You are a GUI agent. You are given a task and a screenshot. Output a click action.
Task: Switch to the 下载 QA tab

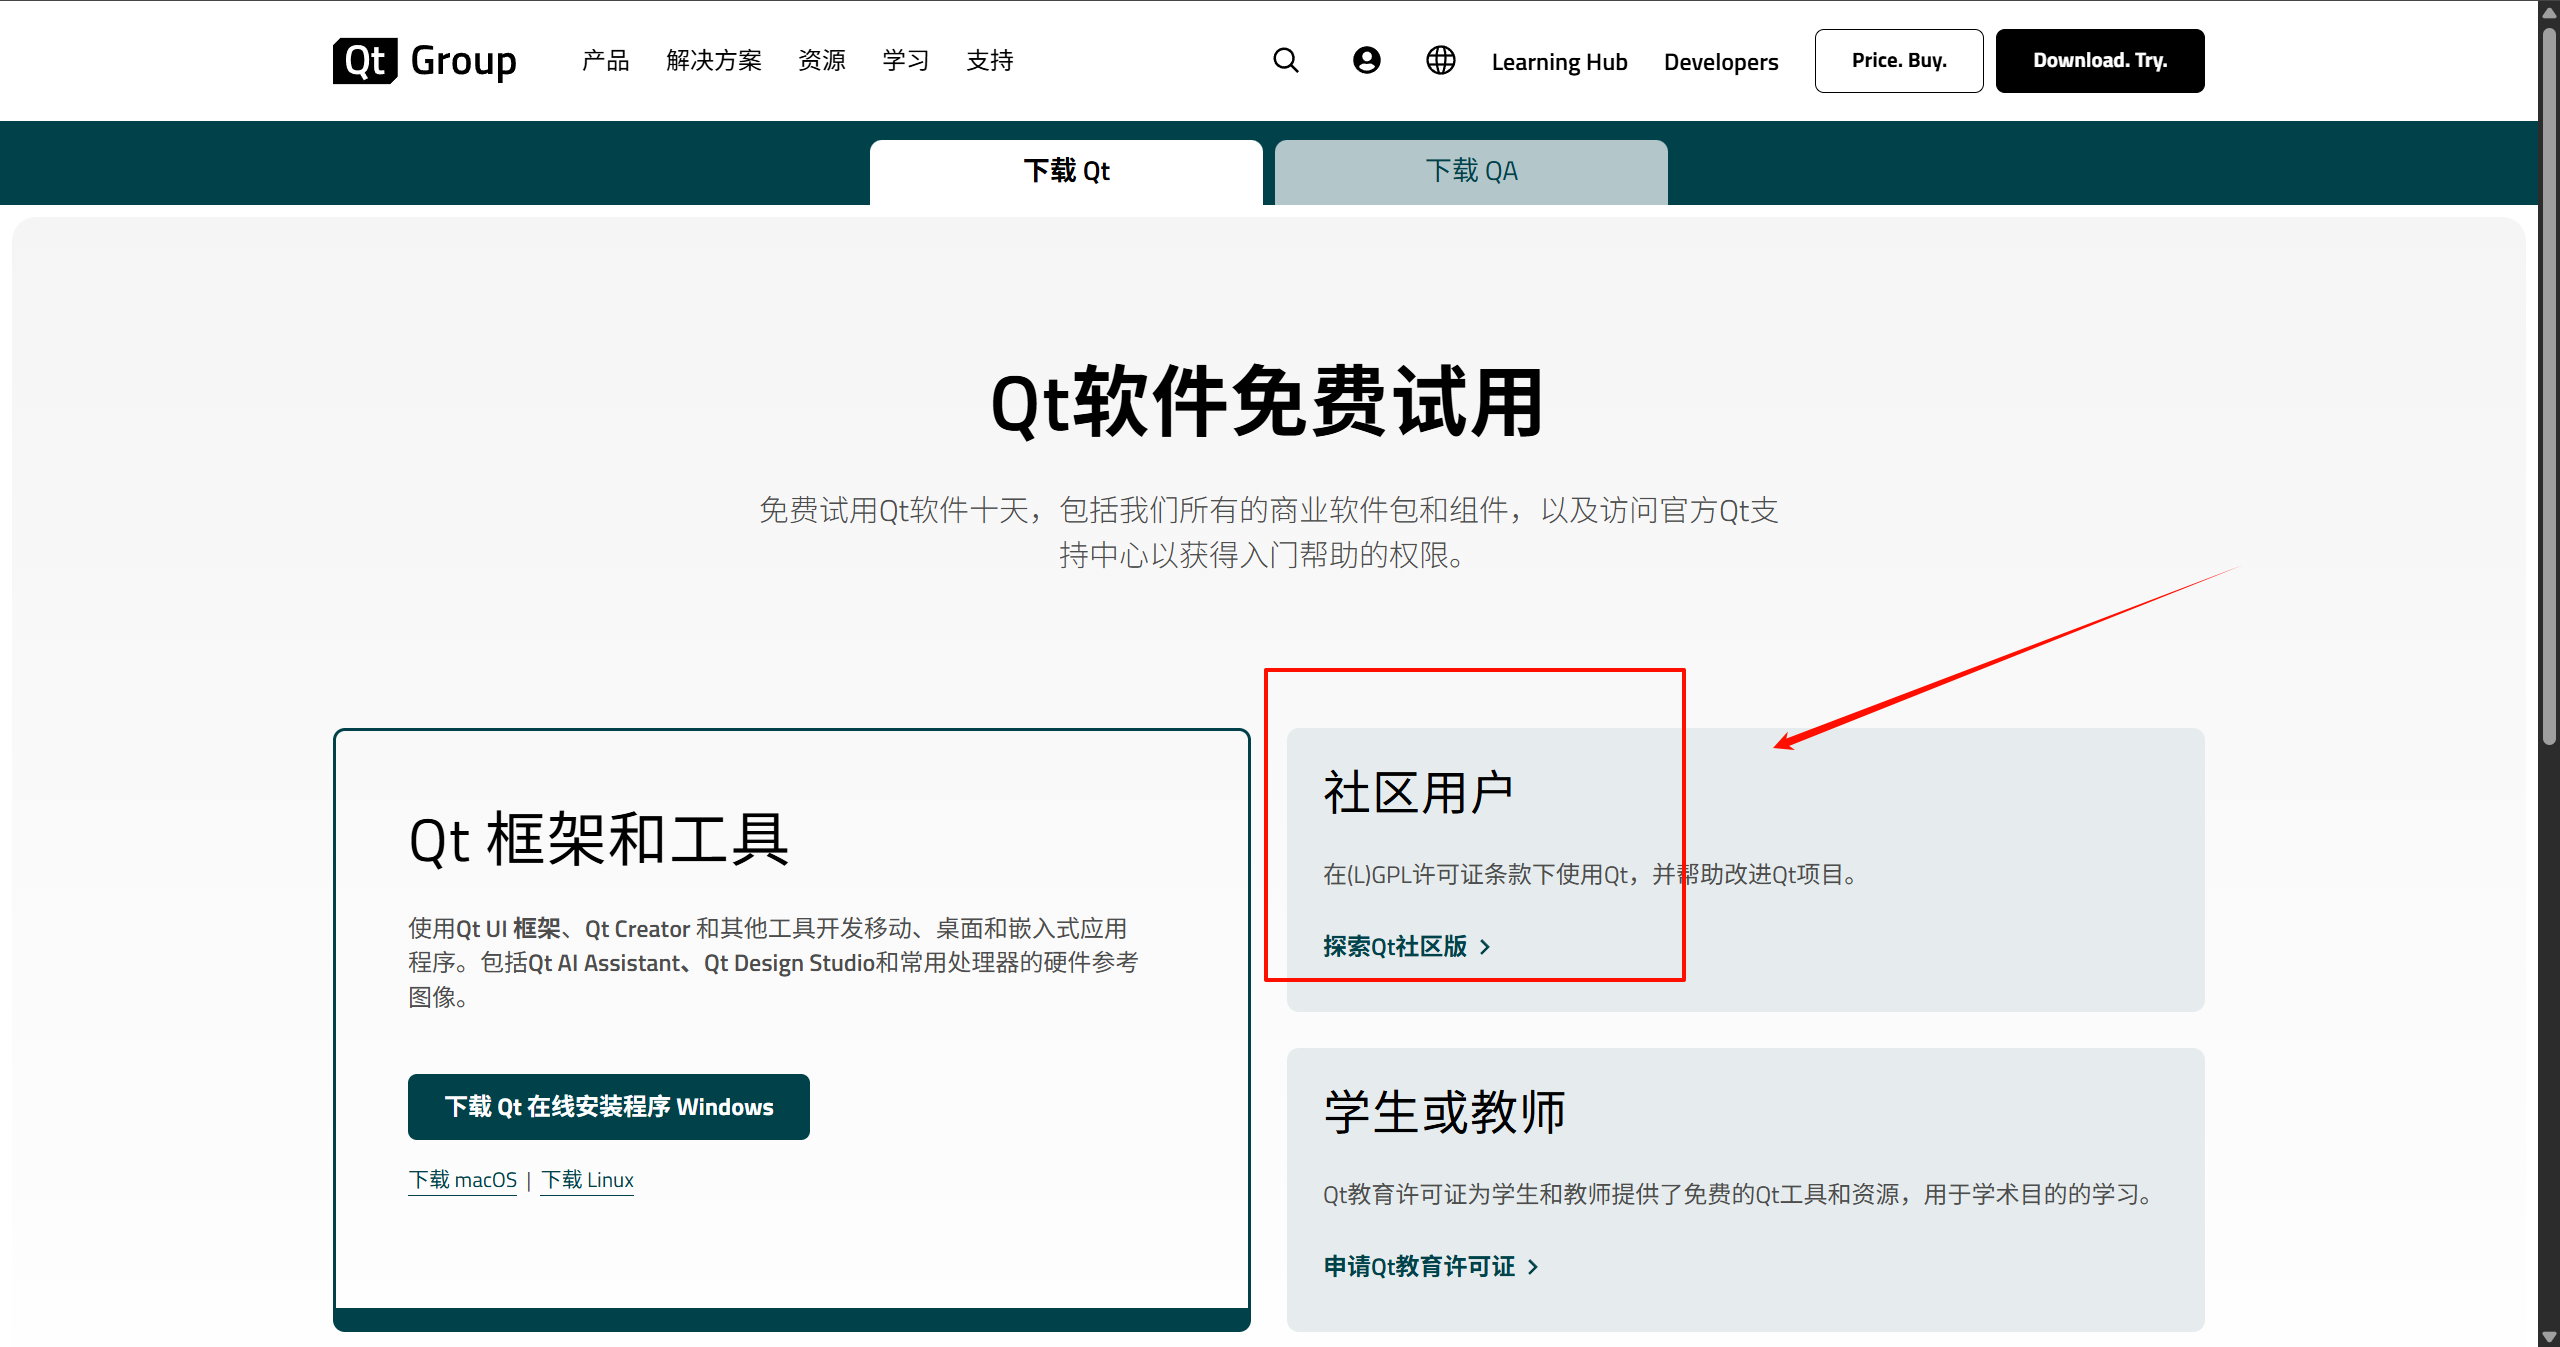tap(1471, 170)
